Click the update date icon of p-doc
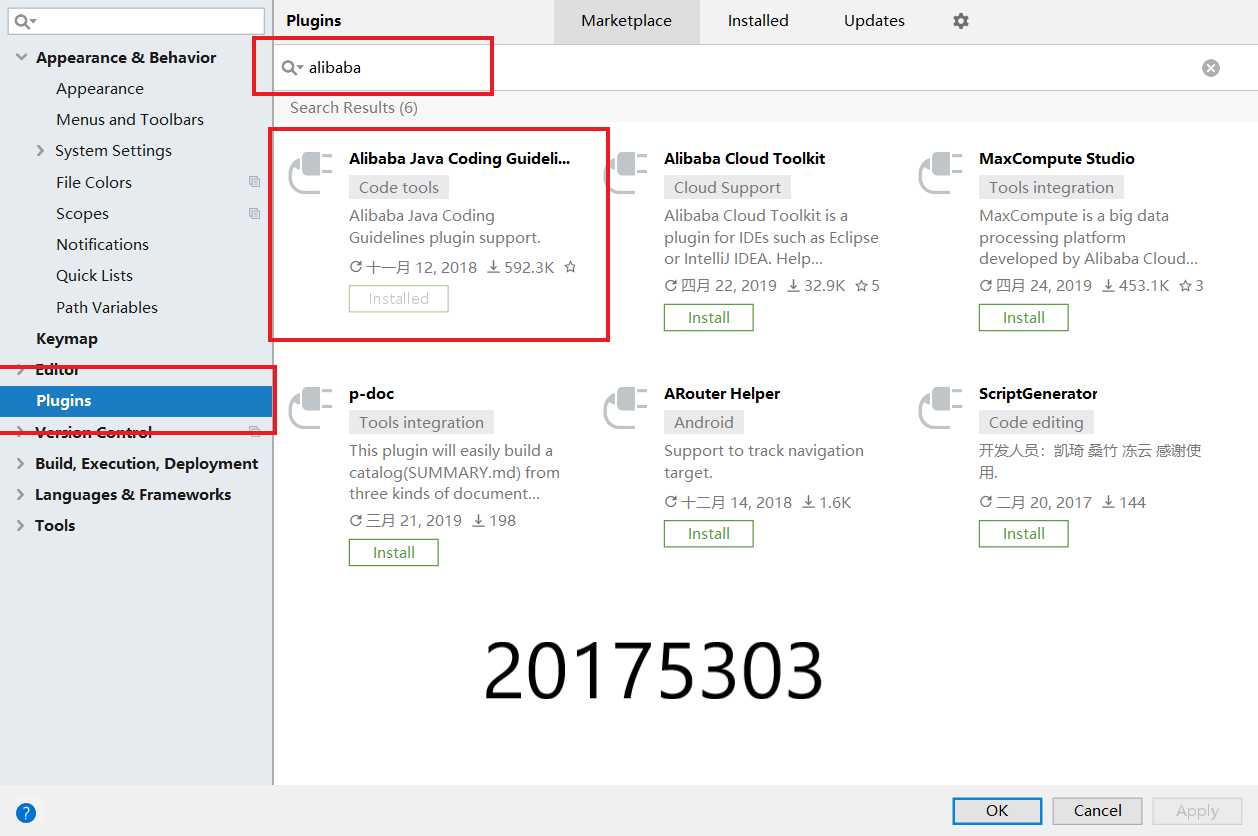This screenshot has width=1258, height=836. point(356,521)
